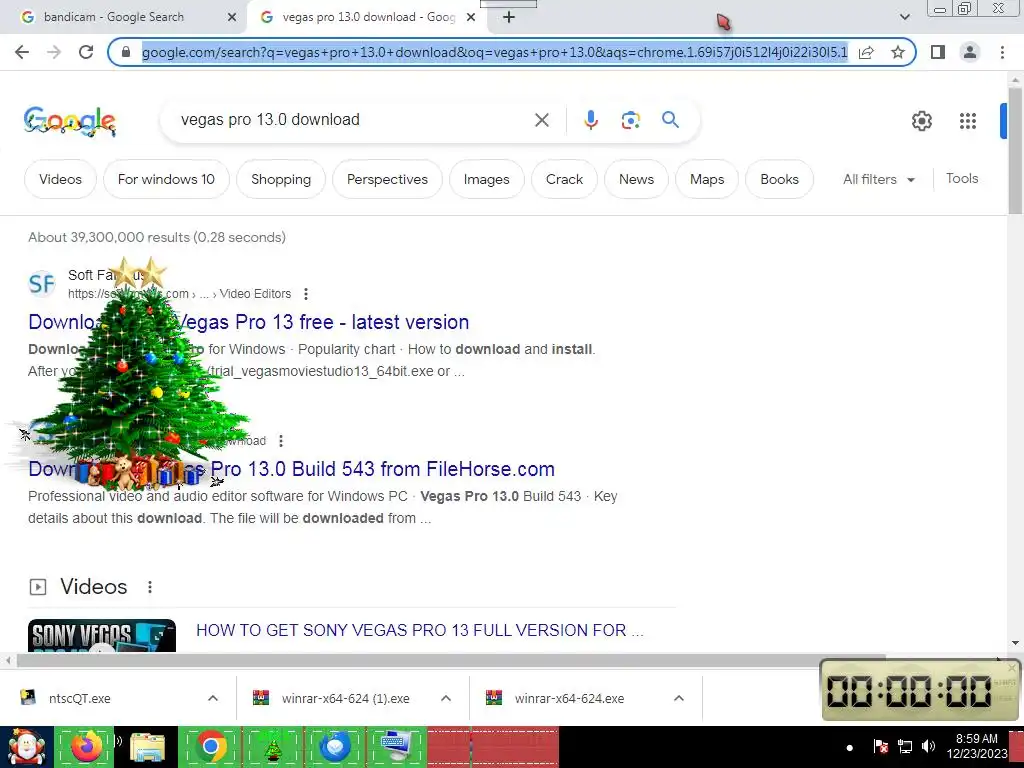Click the network tray icon

pos(904,746)
